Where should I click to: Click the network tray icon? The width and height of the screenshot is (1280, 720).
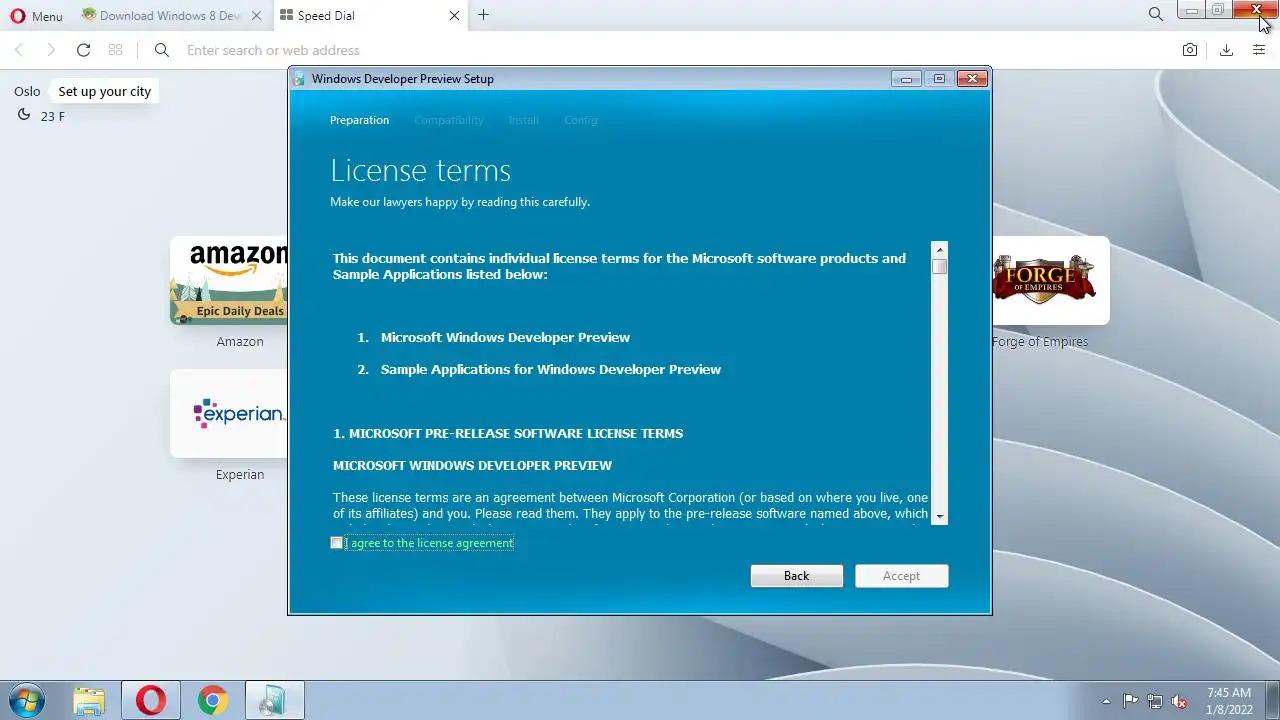tap(1155, 701)
